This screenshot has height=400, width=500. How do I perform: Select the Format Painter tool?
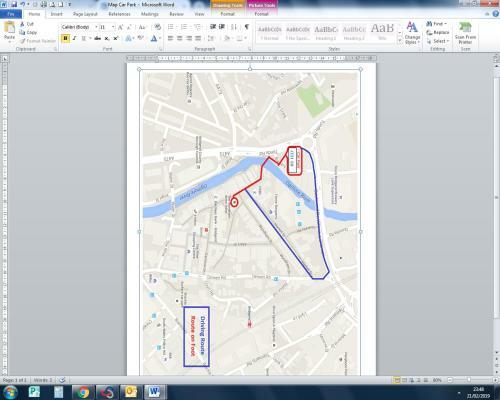[38, 41]
